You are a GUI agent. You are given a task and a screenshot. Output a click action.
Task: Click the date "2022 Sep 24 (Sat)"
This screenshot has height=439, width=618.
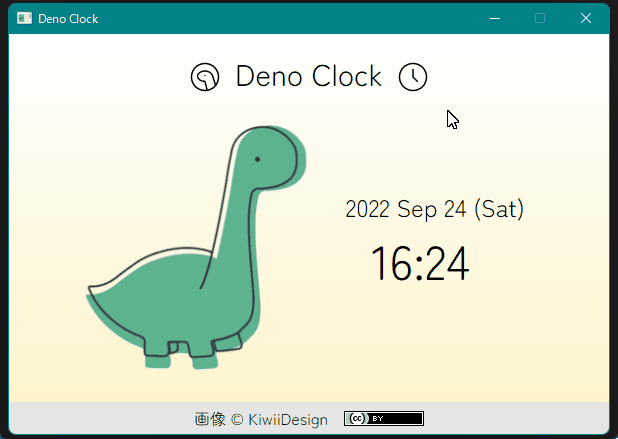434,209
